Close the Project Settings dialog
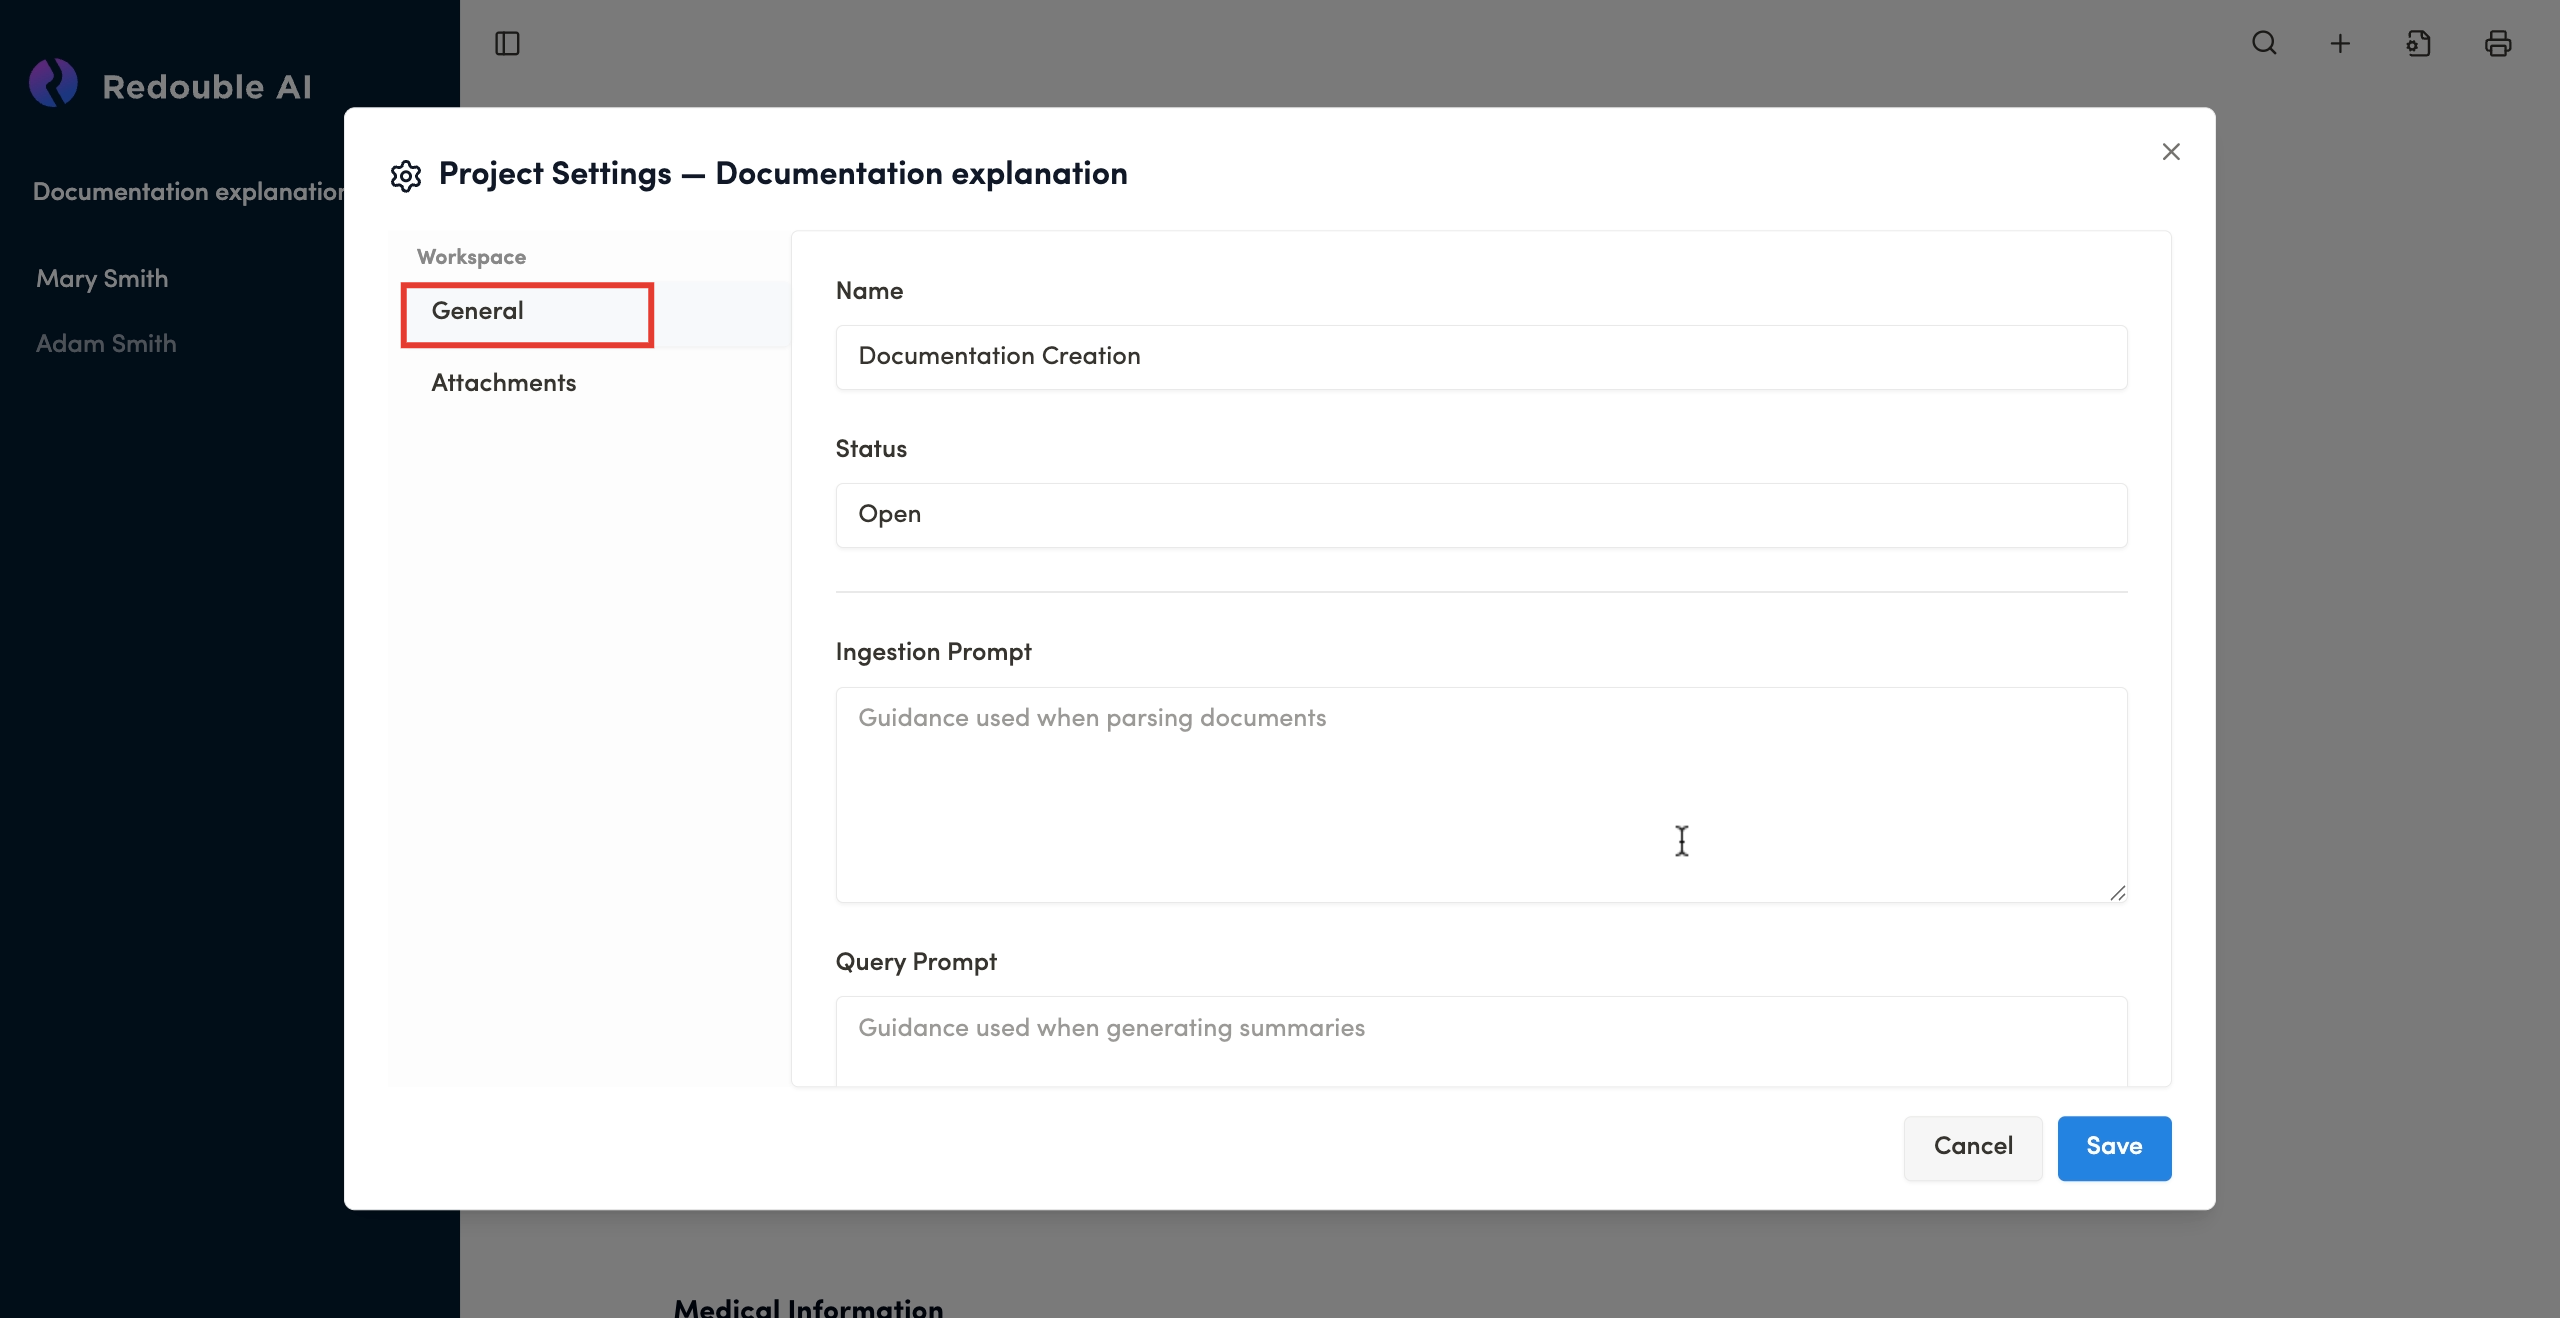This screenshot has width=2560, height=1318. click(2170, 152)
